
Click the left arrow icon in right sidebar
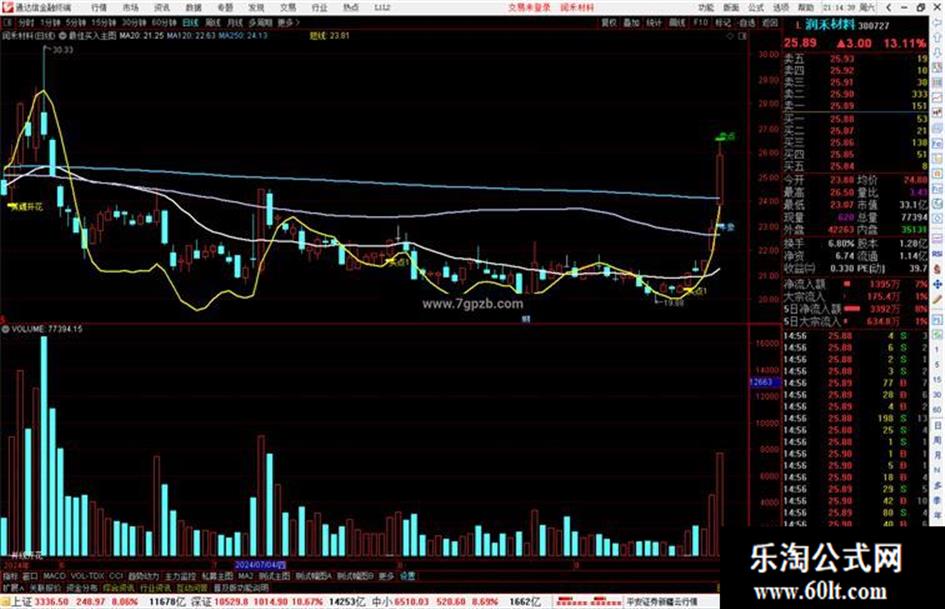[937, 22]
